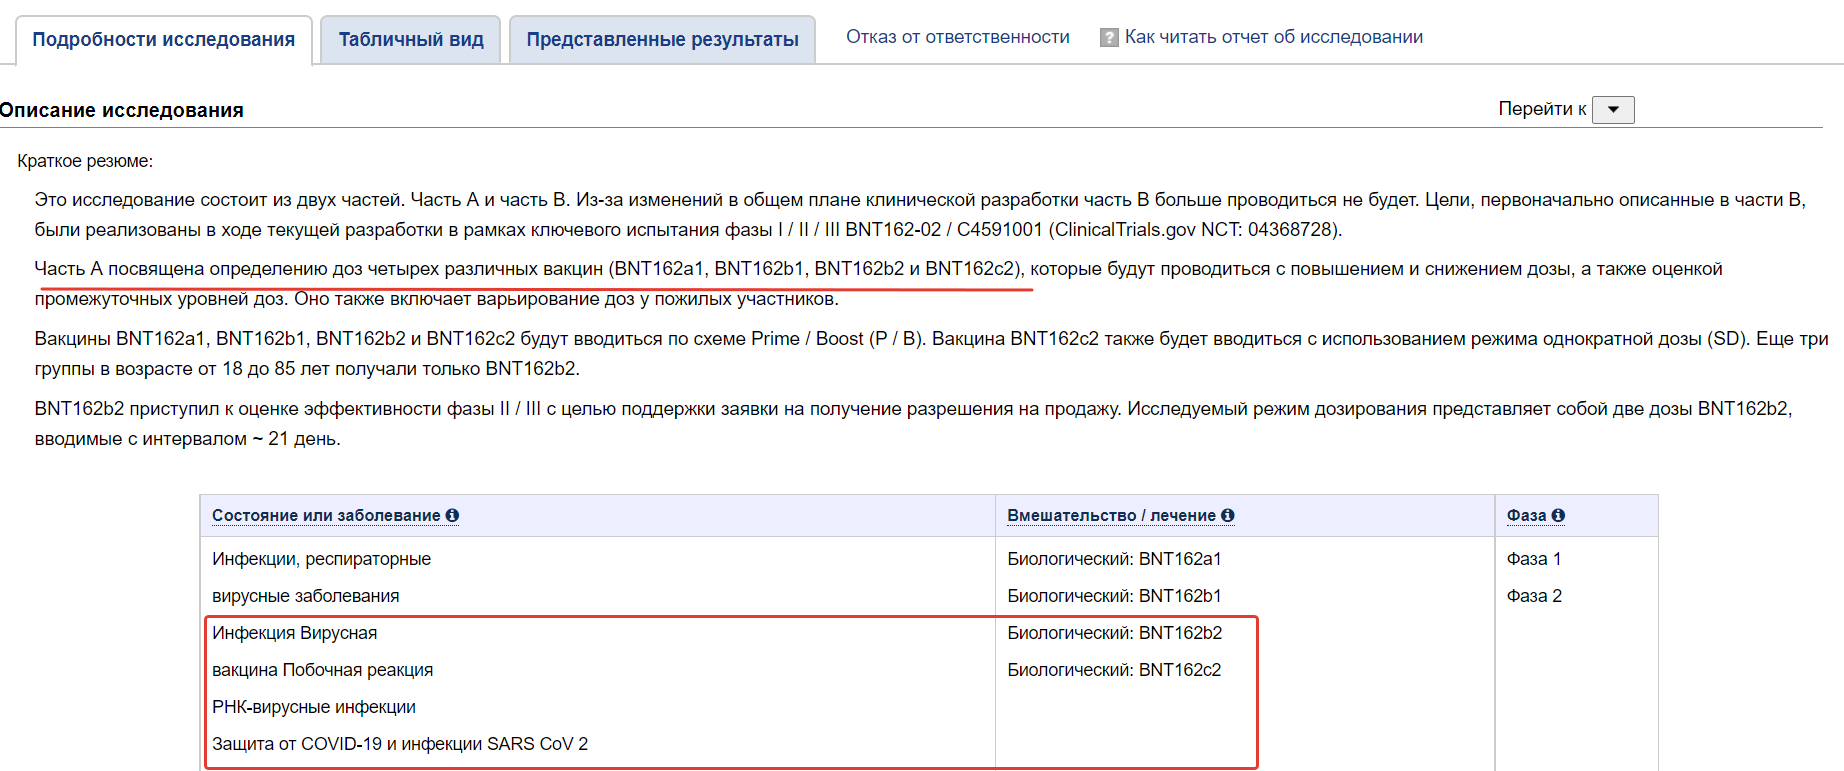The height and width of the screenshot is (771, 1844).
Task: Select text Биологический: BNT162c2
Action: coord(1114,670)
